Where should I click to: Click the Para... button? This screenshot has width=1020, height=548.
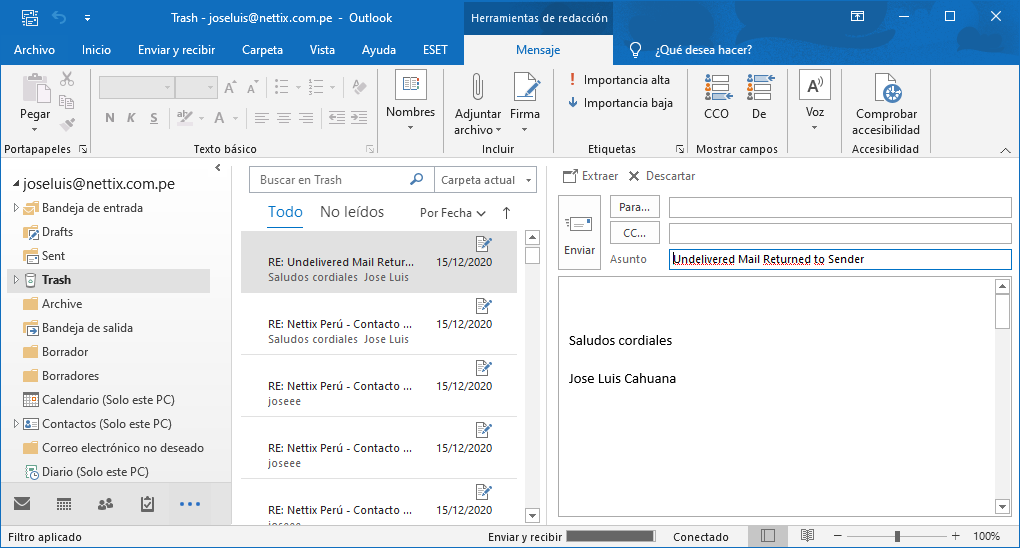coord(634,207)
